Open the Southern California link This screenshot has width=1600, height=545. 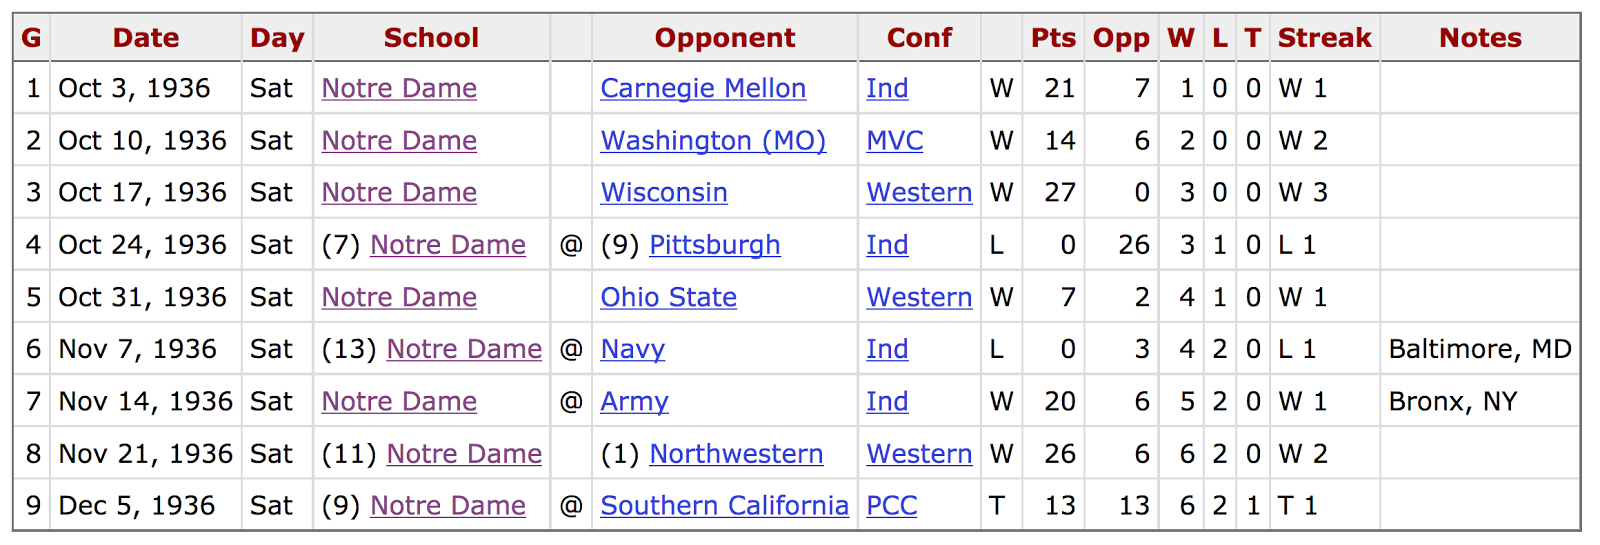pos(724,505)
